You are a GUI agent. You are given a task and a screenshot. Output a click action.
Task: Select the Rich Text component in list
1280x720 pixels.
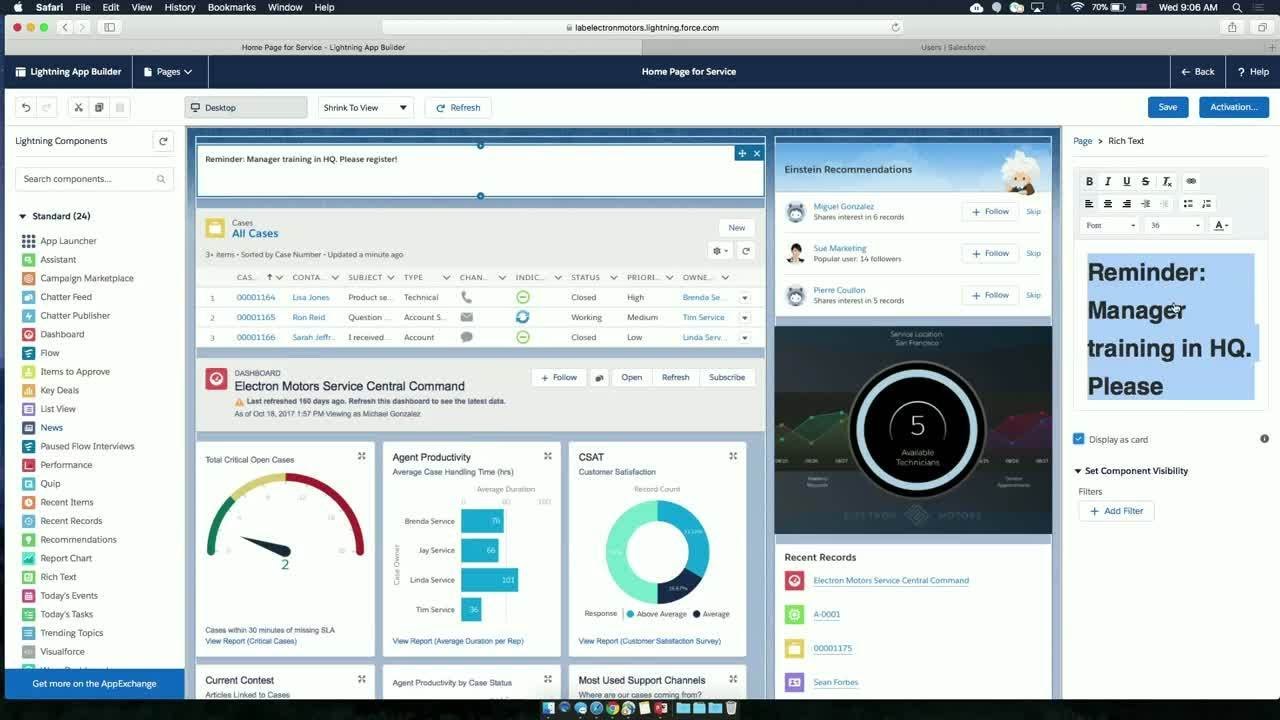tap(58, 577)
